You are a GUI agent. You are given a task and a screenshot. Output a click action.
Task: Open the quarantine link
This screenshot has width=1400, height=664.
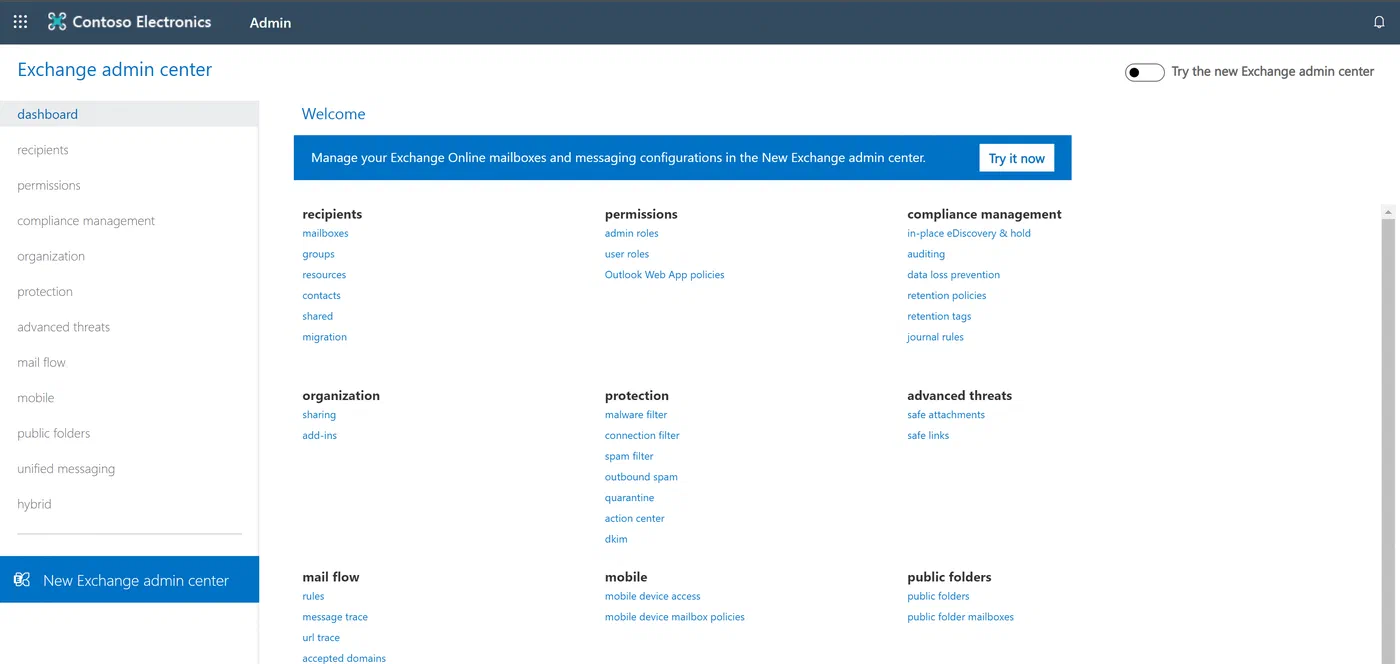point(629,498)
